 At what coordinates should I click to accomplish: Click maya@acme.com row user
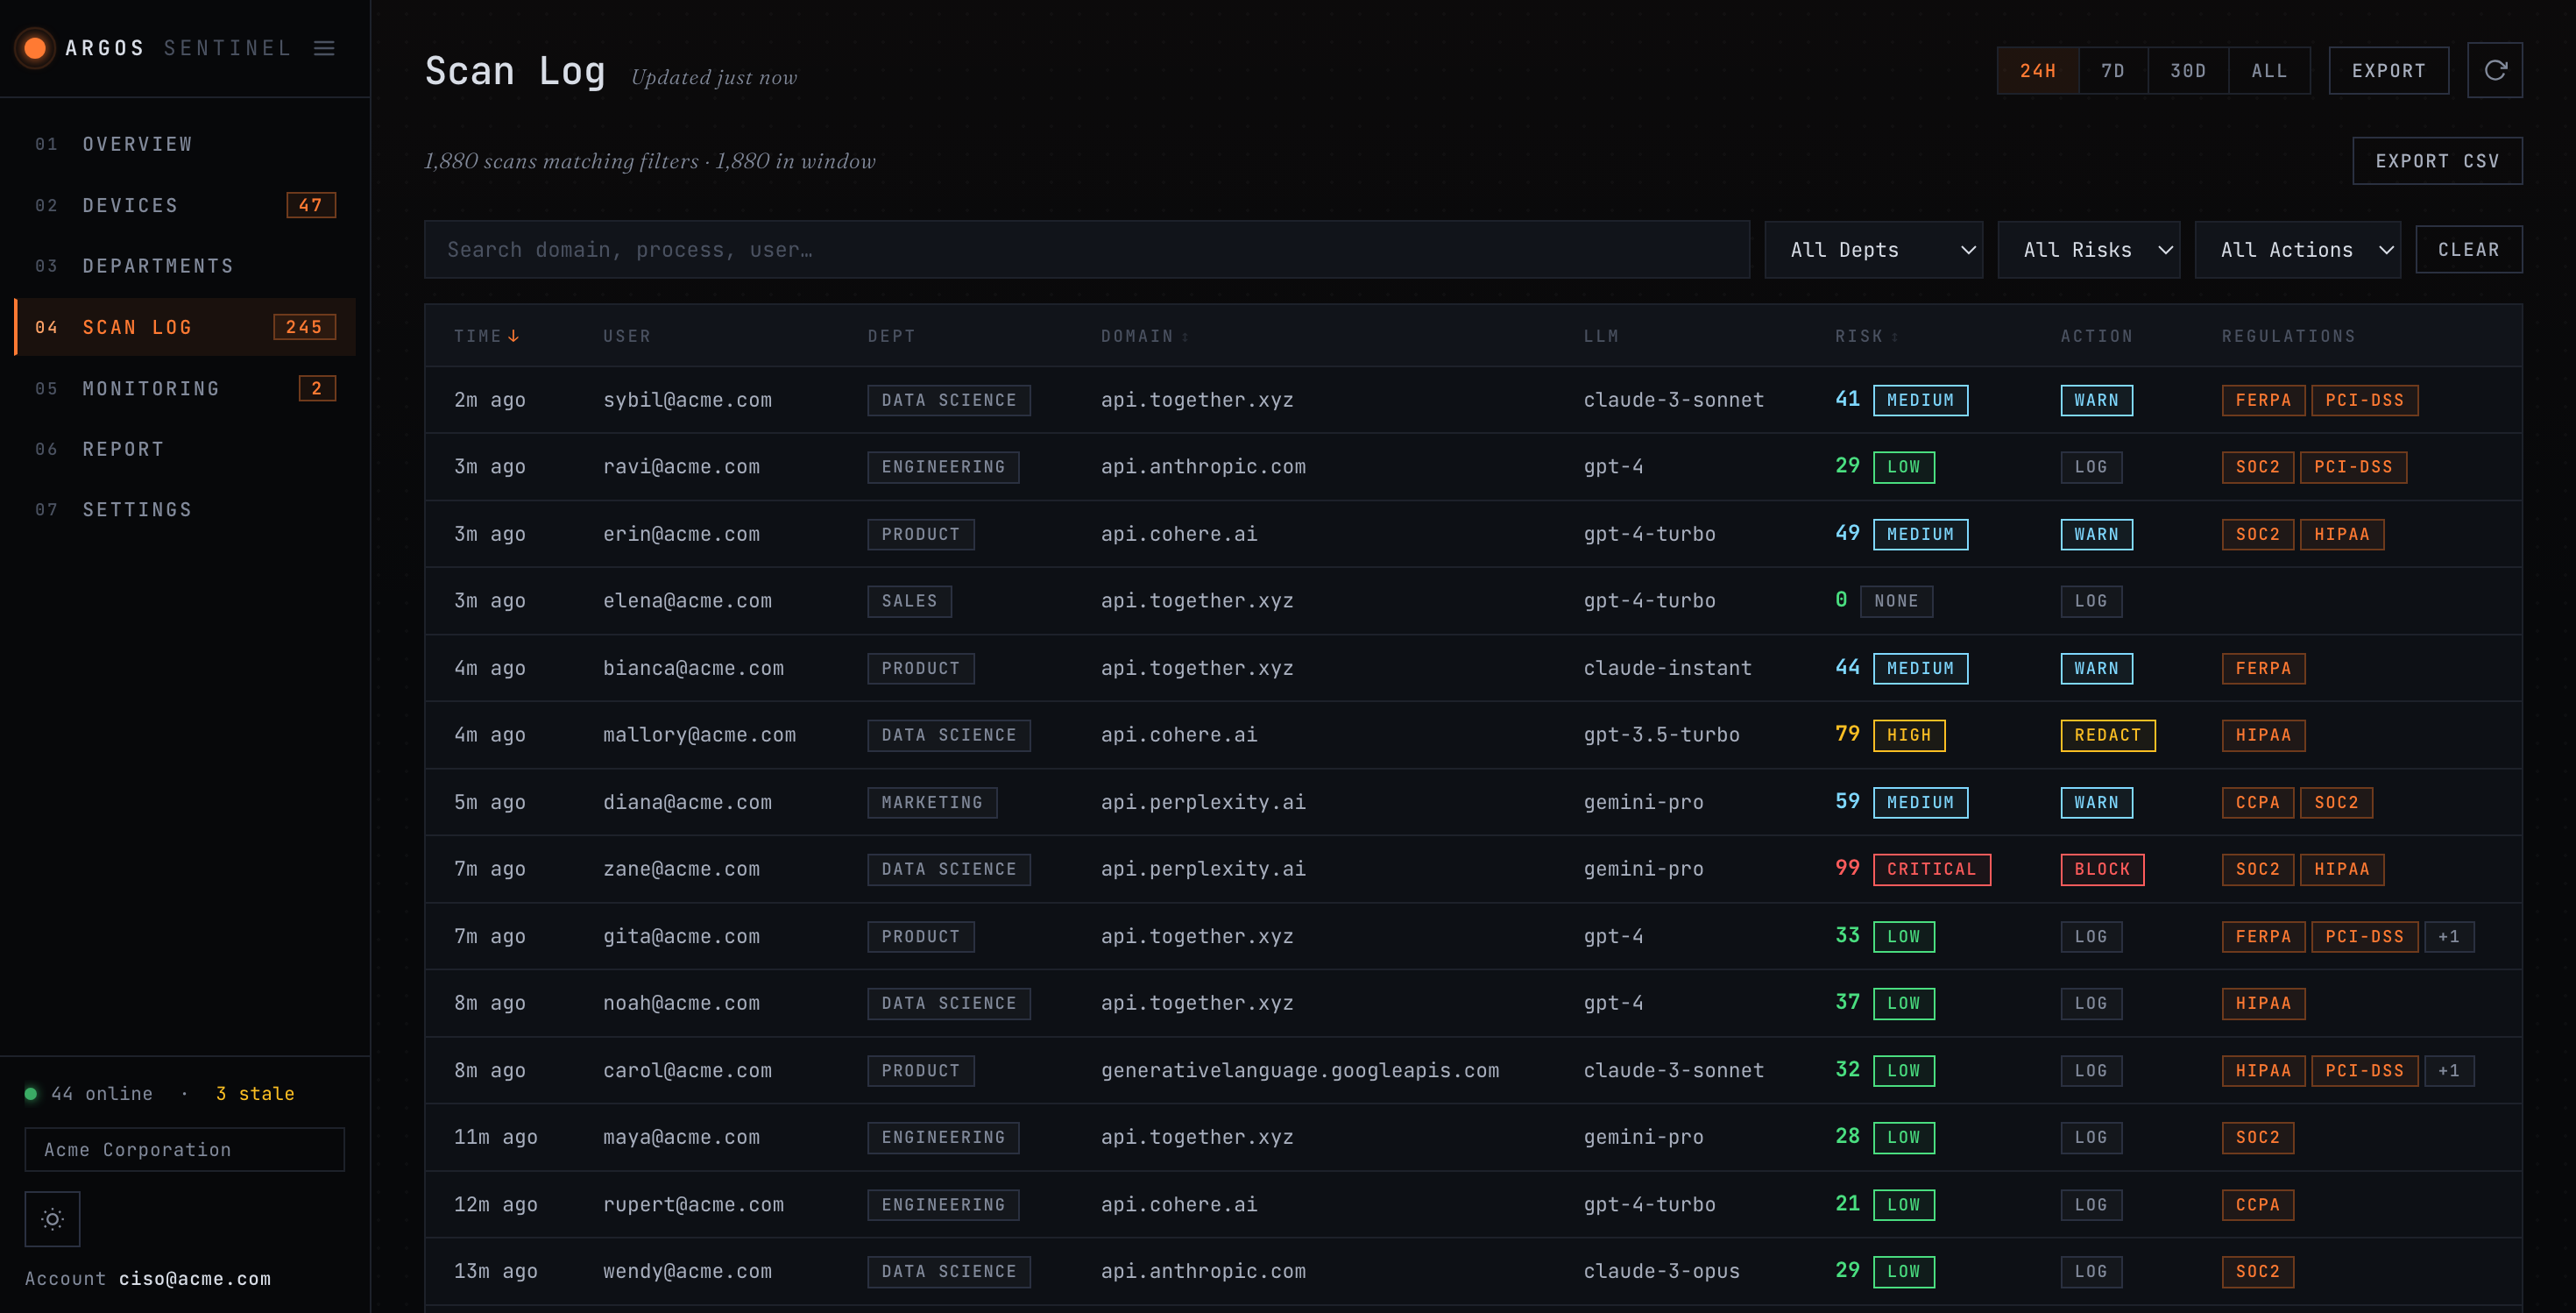[681, 1137]
